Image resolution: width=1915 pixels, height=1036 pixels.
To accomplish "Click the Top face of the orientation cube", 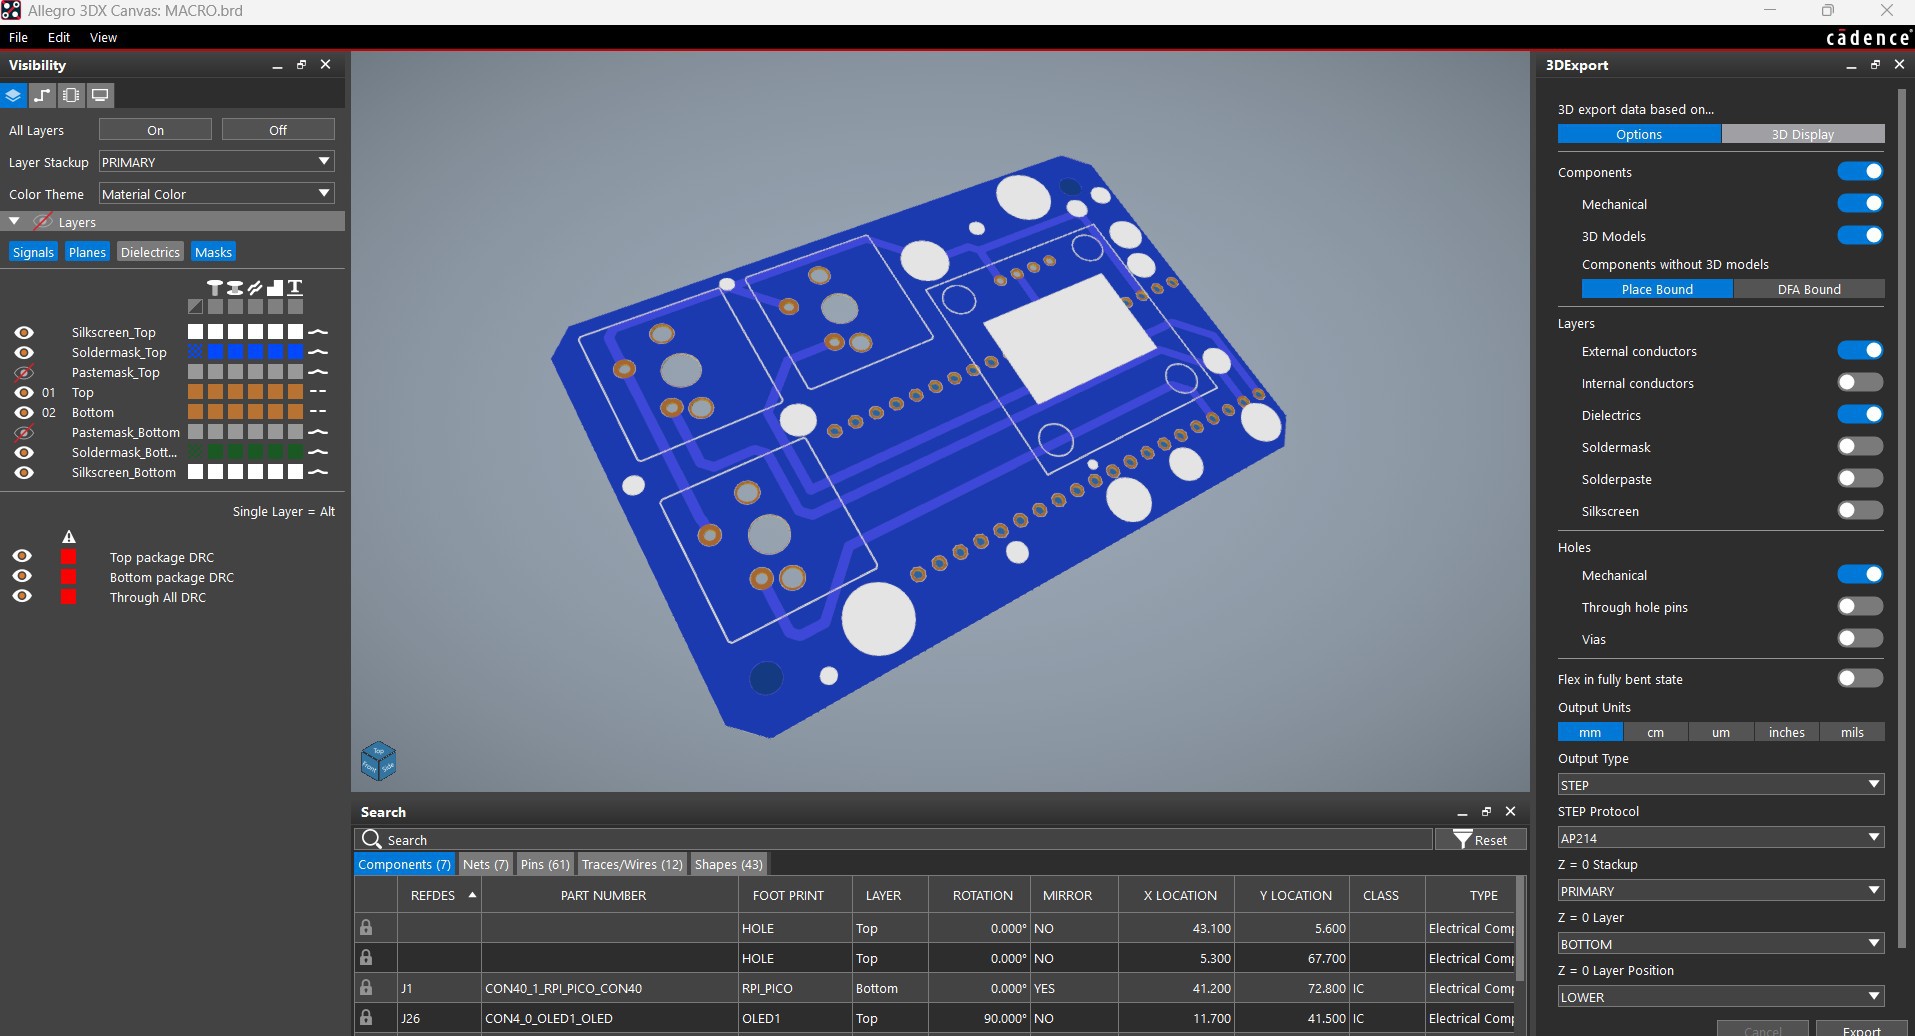I will pyautogui.click(x=378, y=748).
